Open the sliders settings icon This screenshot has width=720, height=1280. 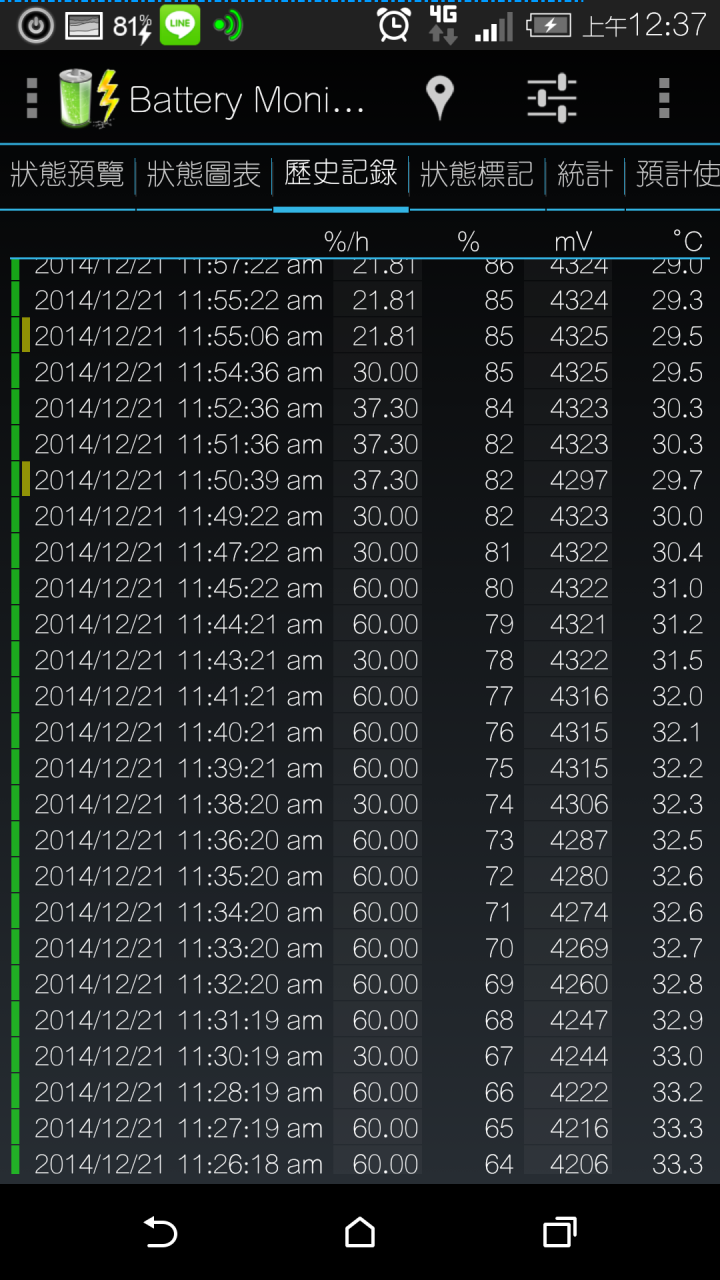551,98
